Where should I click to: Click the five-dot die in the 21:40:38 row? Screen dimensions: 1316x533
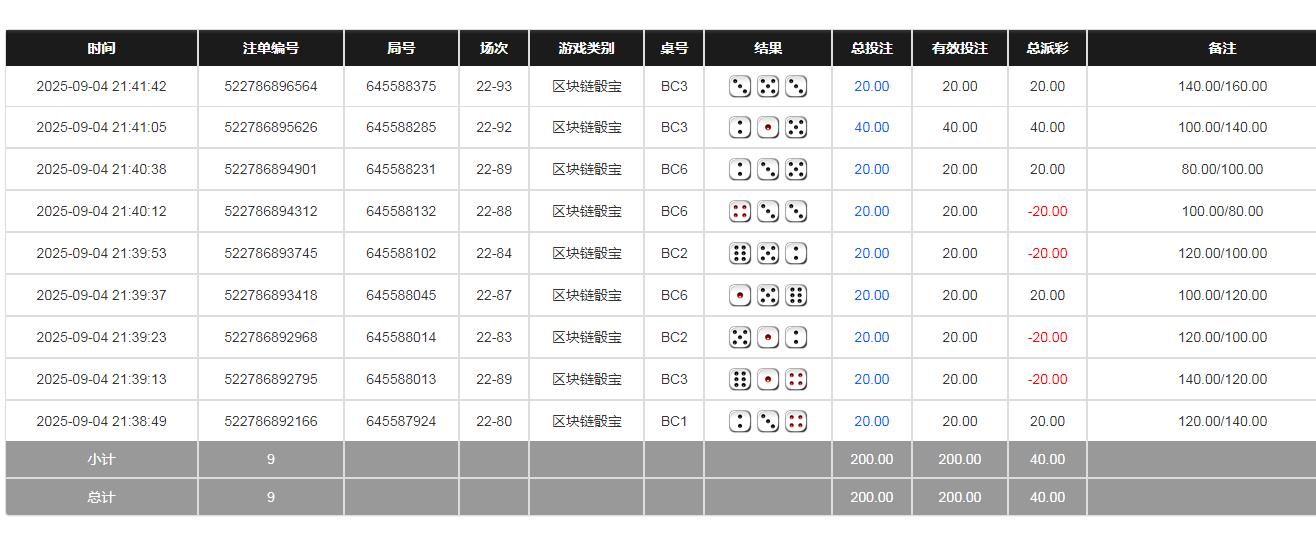point(796,170)
